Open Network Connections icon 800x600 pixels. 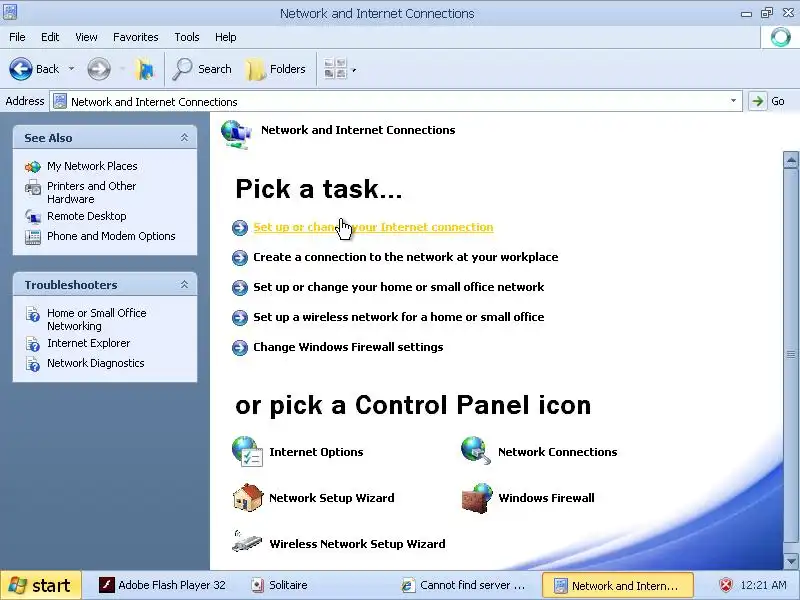[476, 451]
